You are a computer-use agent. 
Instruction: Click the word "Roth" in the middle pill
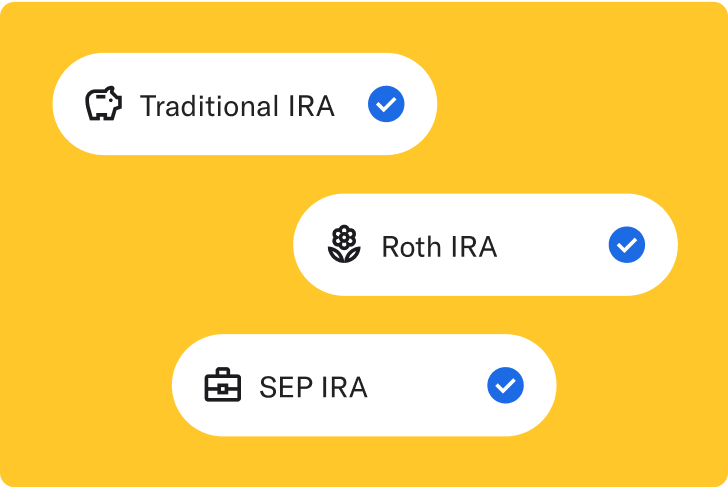[412, 246]
